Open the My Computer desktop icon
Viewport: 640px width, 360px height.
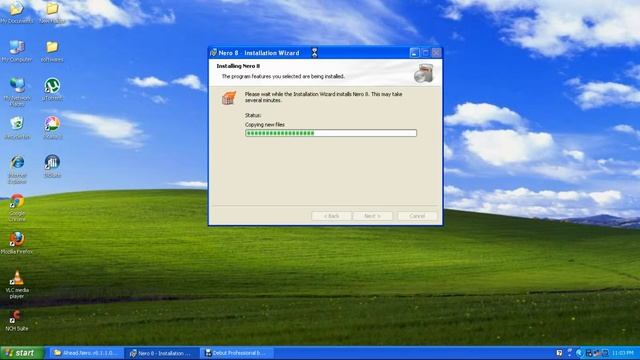[17, 51]
